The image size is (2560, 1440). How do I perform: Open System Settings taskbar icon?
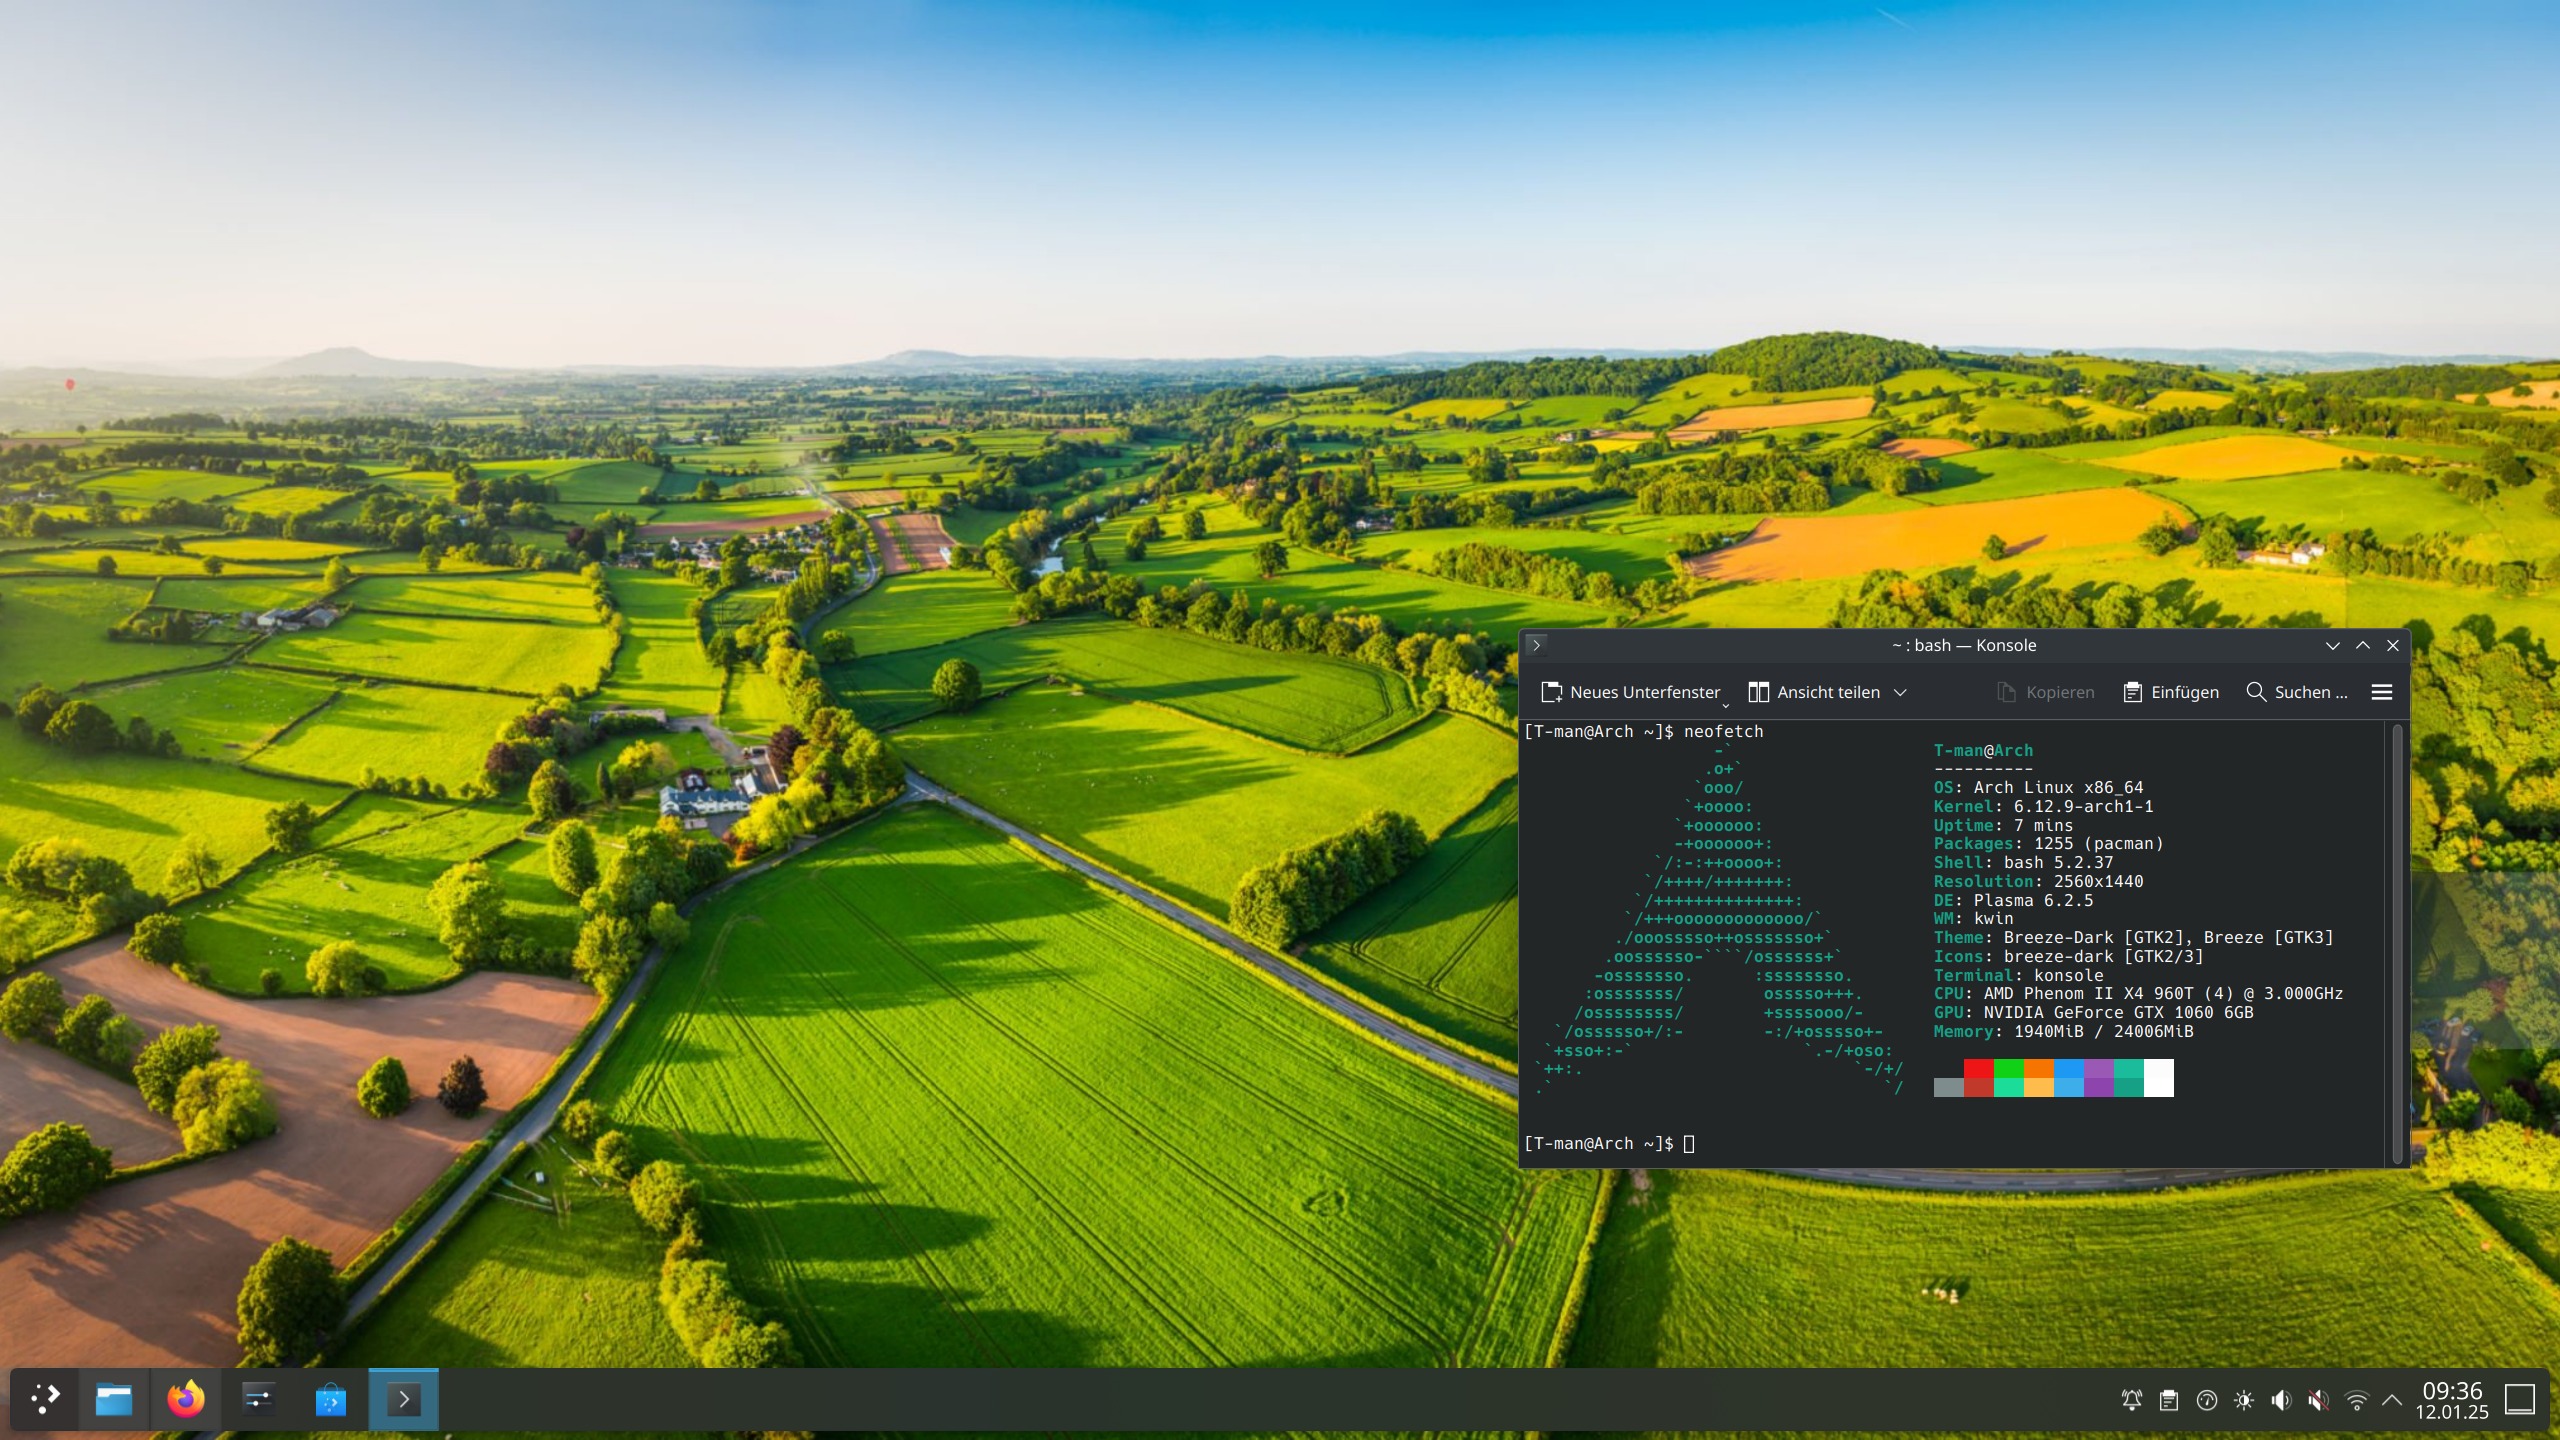click(x=258, y=1398)
